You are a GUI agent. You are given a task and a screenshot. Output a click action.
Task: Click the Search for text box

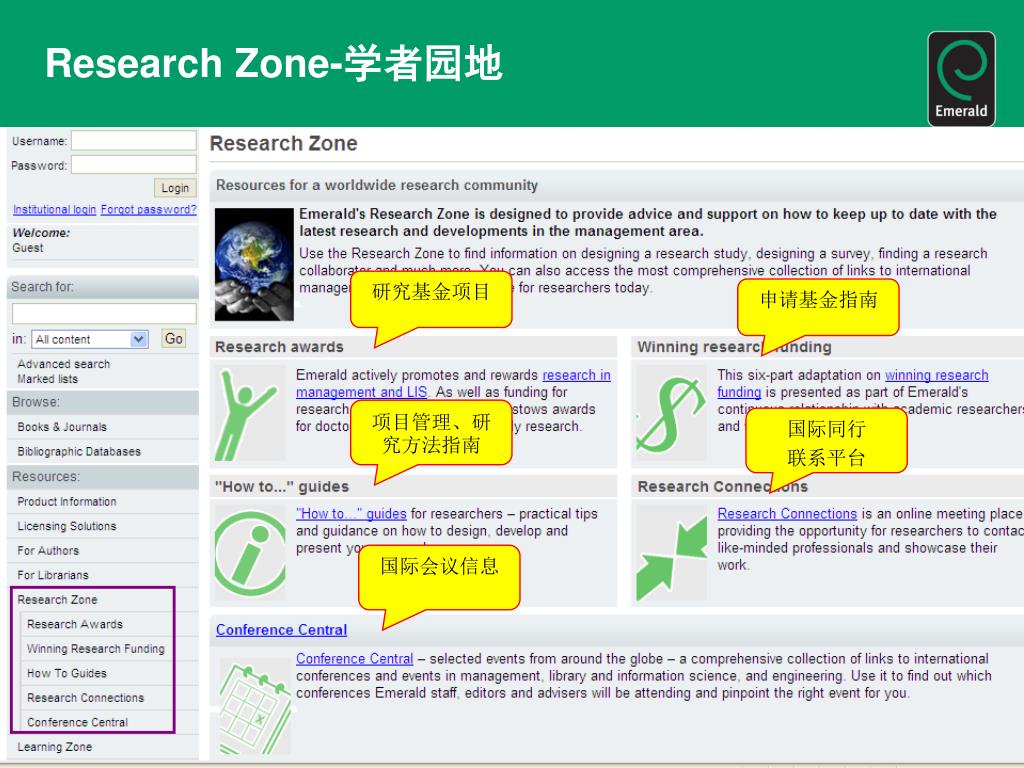(x=104, y=313)
